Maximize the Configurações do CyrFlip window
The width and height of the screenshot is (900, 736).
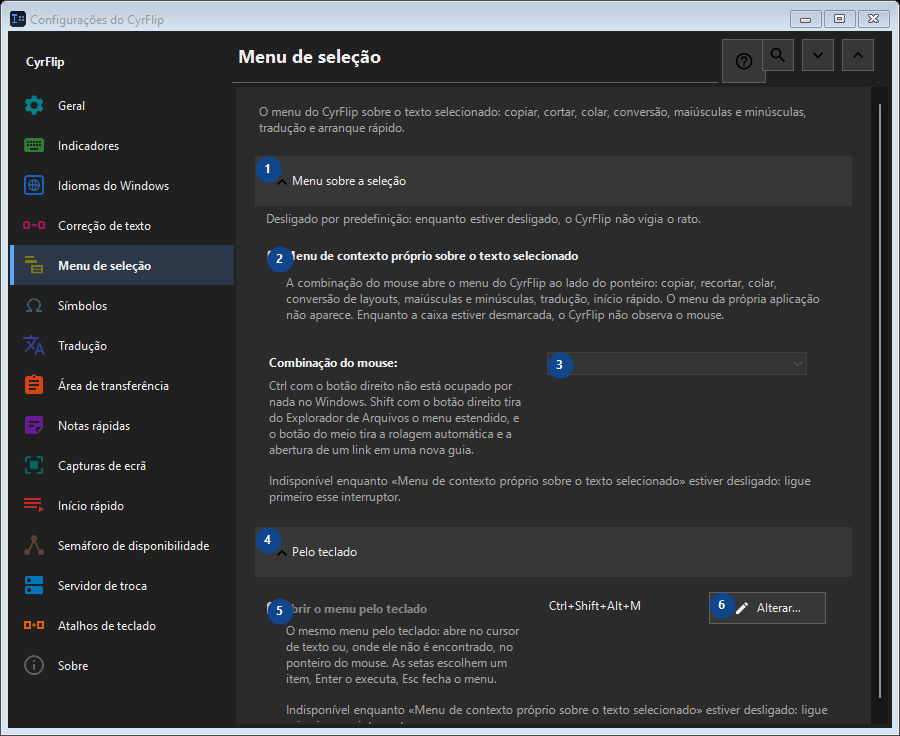839,19
